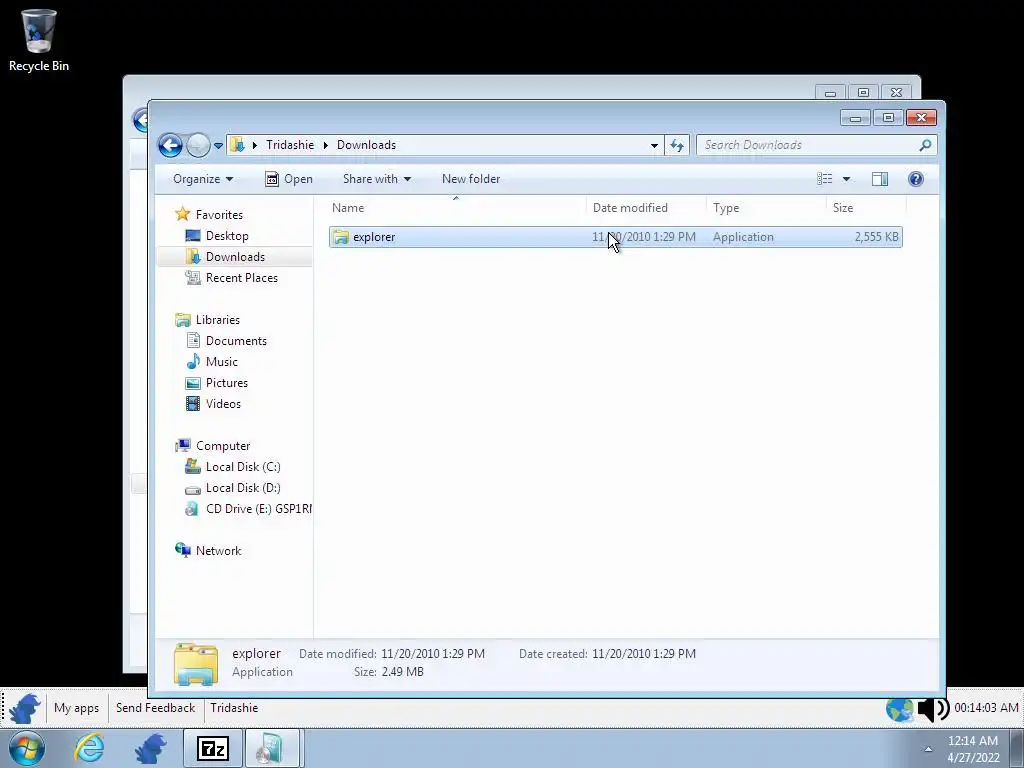Screen dimensions: 1024x768
Task: Open the view options dropdown arrow
Action: 846,179
